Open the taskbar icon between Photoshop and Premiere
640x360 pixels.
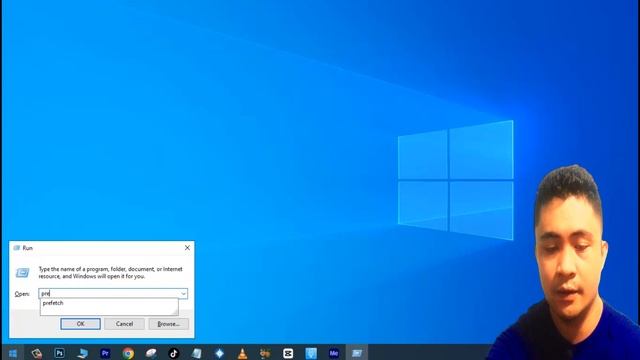click(82, 353)
